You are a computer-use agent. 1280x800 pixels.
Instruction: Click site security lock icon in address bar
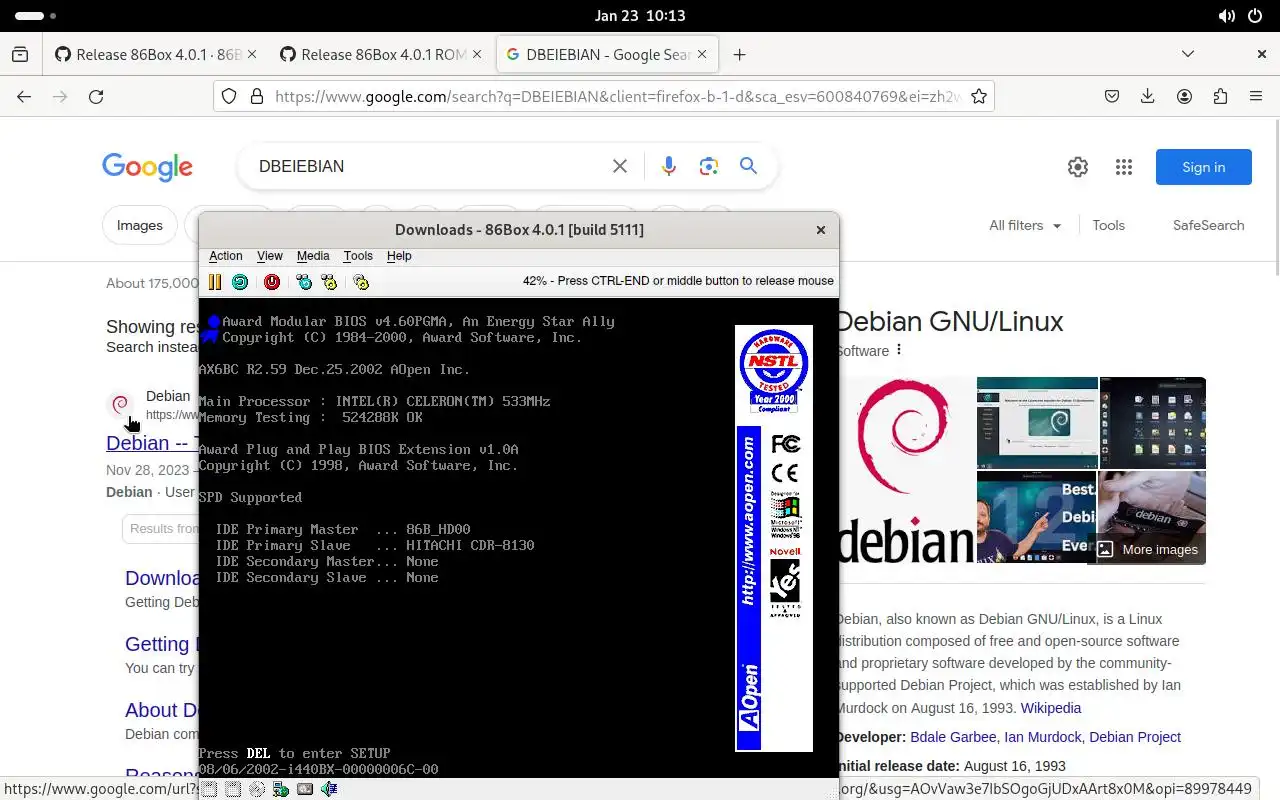257,97
